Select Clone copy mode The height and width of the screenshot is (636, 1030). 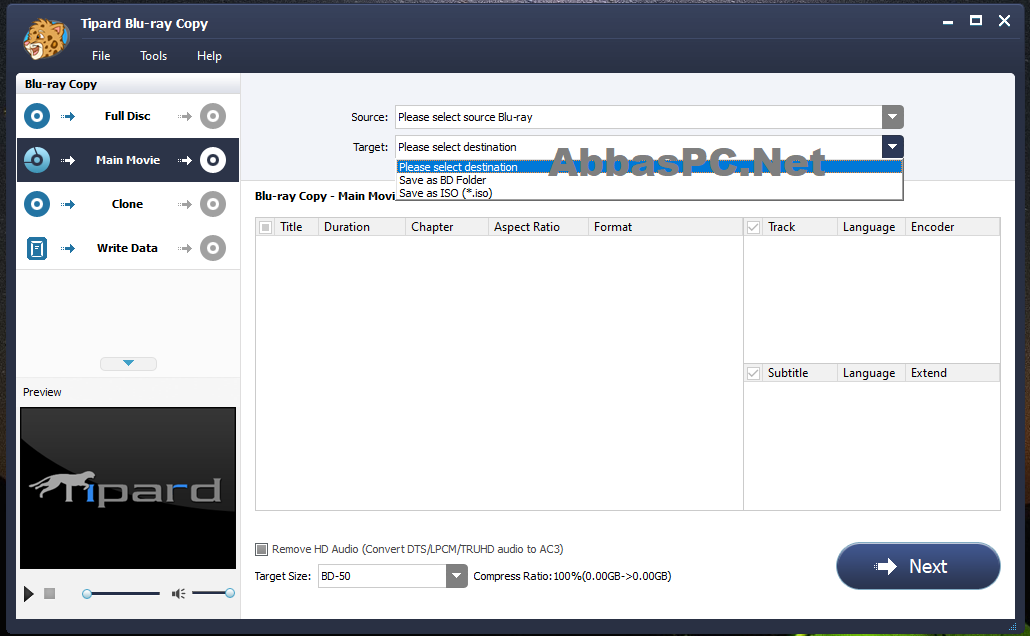pyautogui.click(x=128, y=204)
